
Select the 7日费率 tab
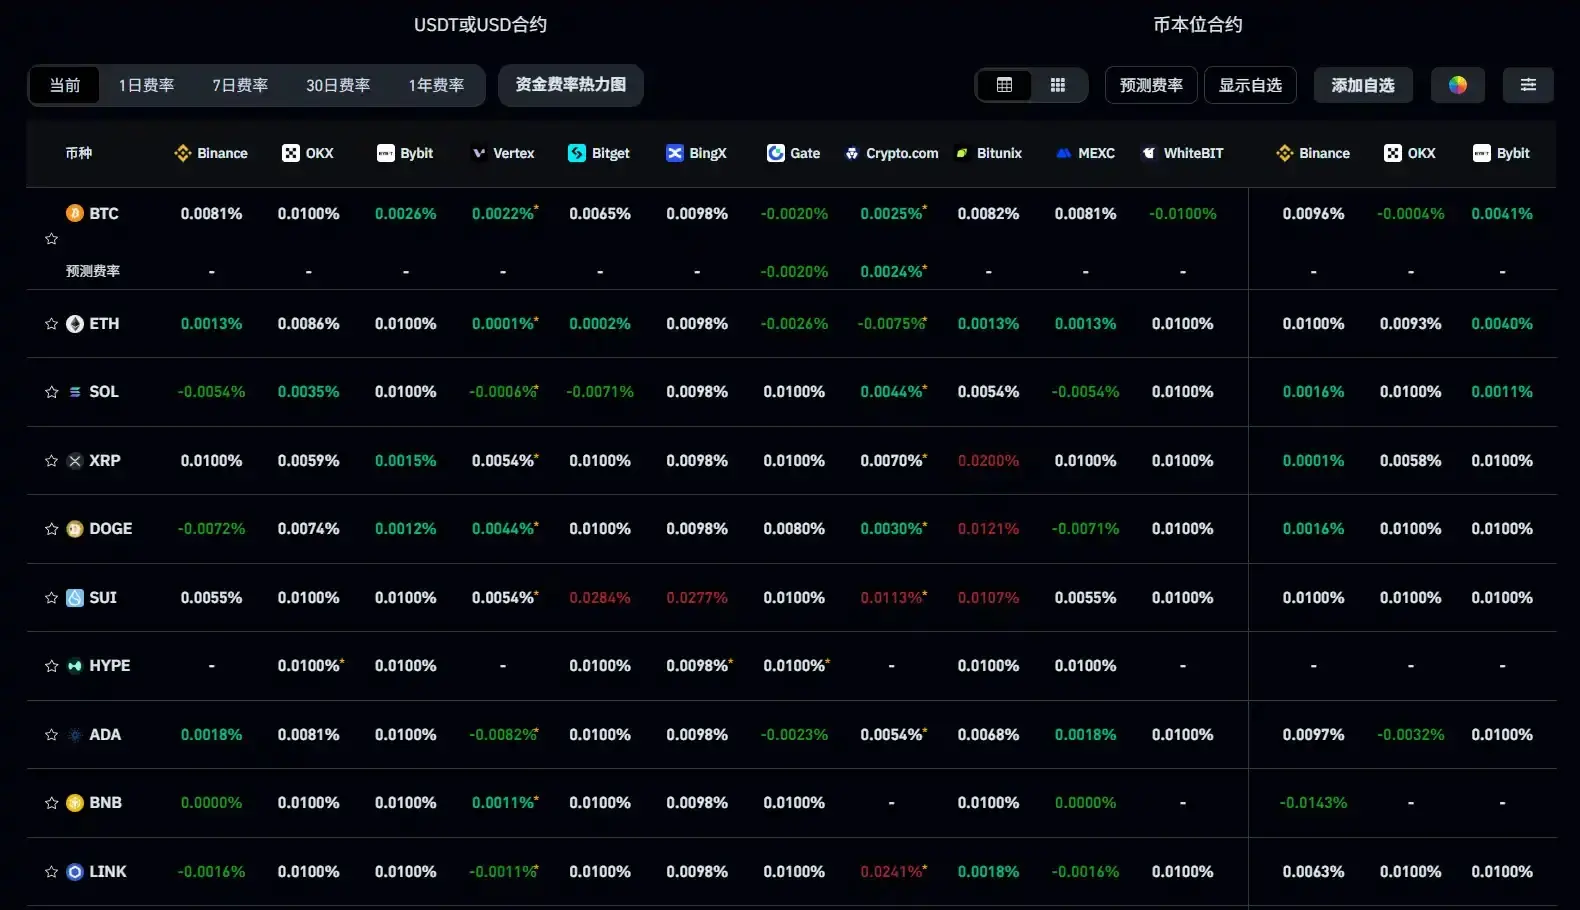(240, 85)
